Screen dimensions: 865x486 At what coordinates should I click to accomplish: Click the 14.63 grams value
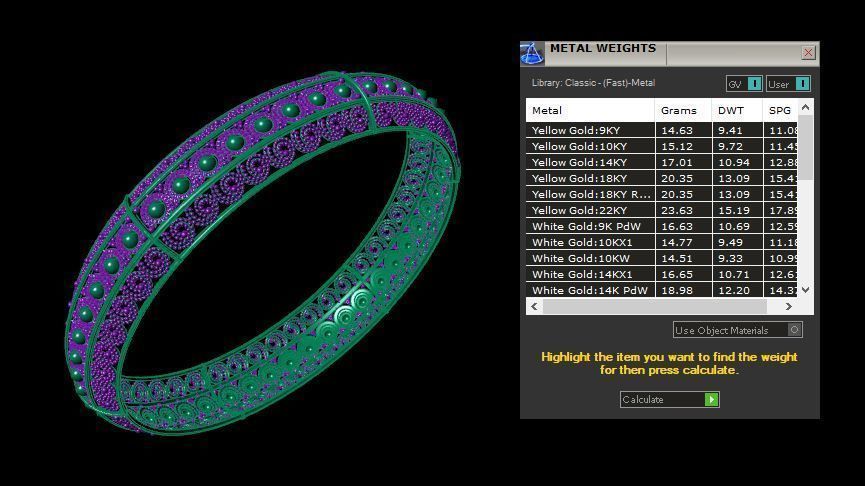point(676,130)
